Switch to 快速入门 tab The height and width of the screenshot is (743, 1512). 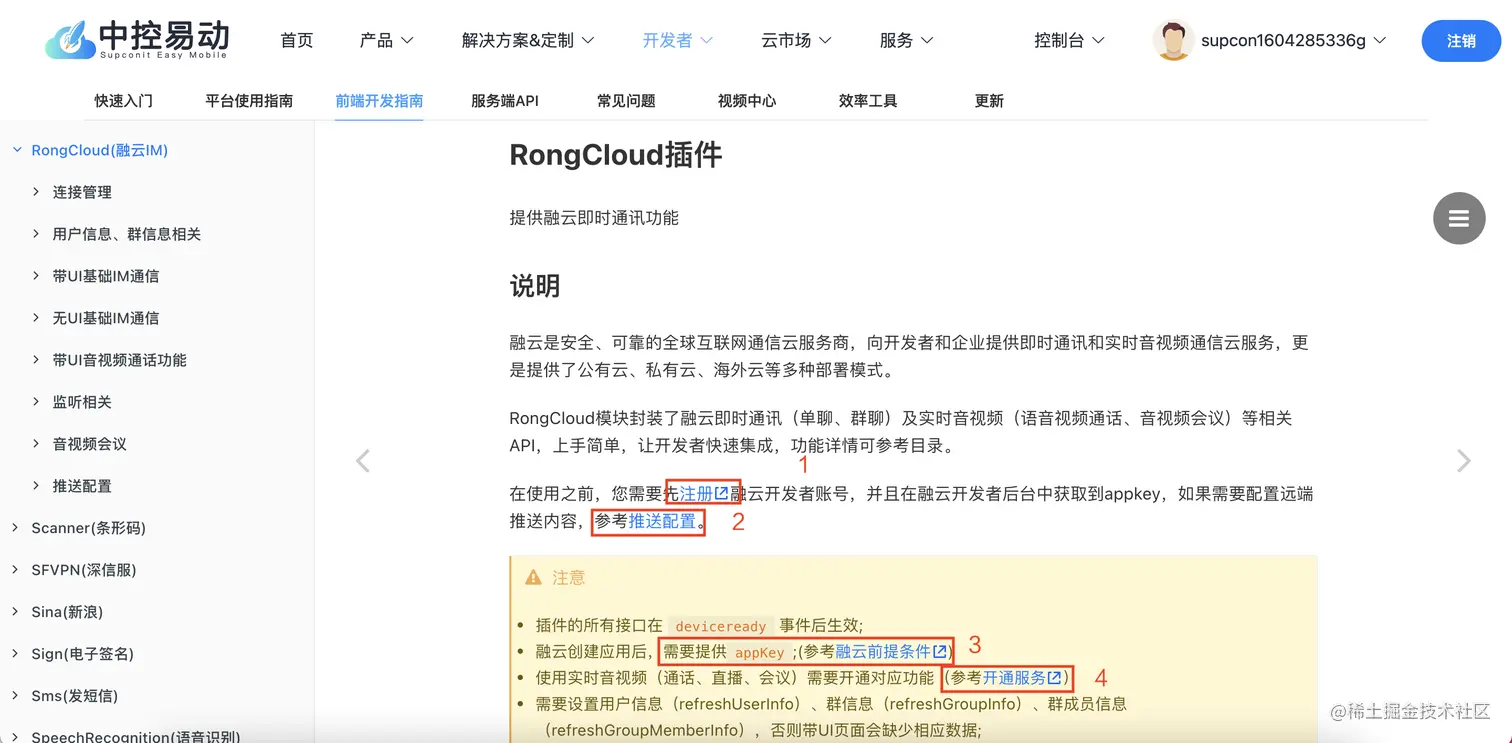pyautogui.click(x=124, y=101)
